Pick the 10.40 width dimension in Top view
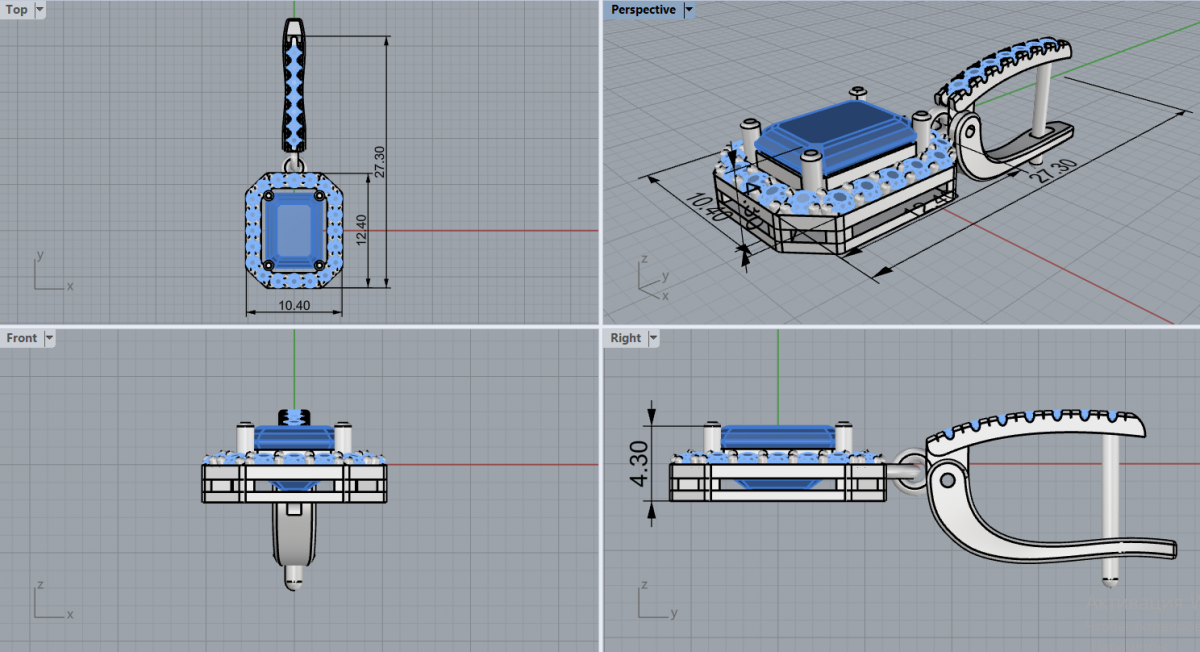This screenshot has height=652, width=1200. coord(295,304)
